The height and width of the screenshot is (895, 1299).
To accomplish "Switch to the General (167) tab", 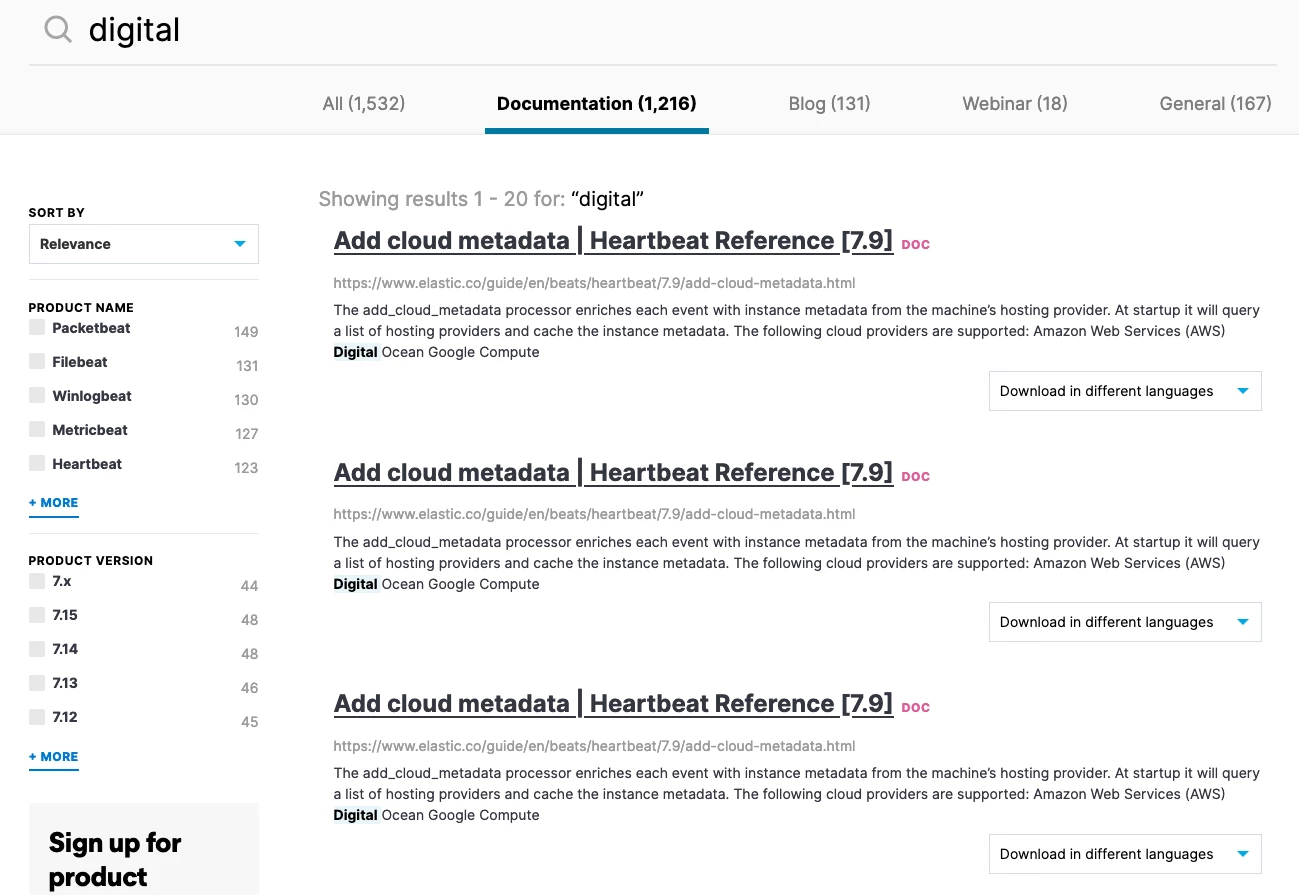I will pyautogui.click(x=1215, y=103).
